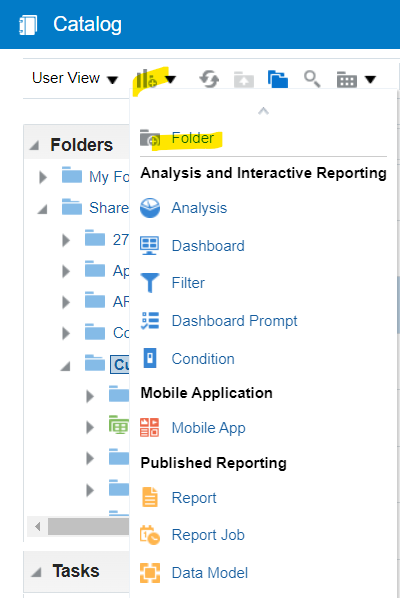Select Analysis pie chart icon

(x=150, y=208)
